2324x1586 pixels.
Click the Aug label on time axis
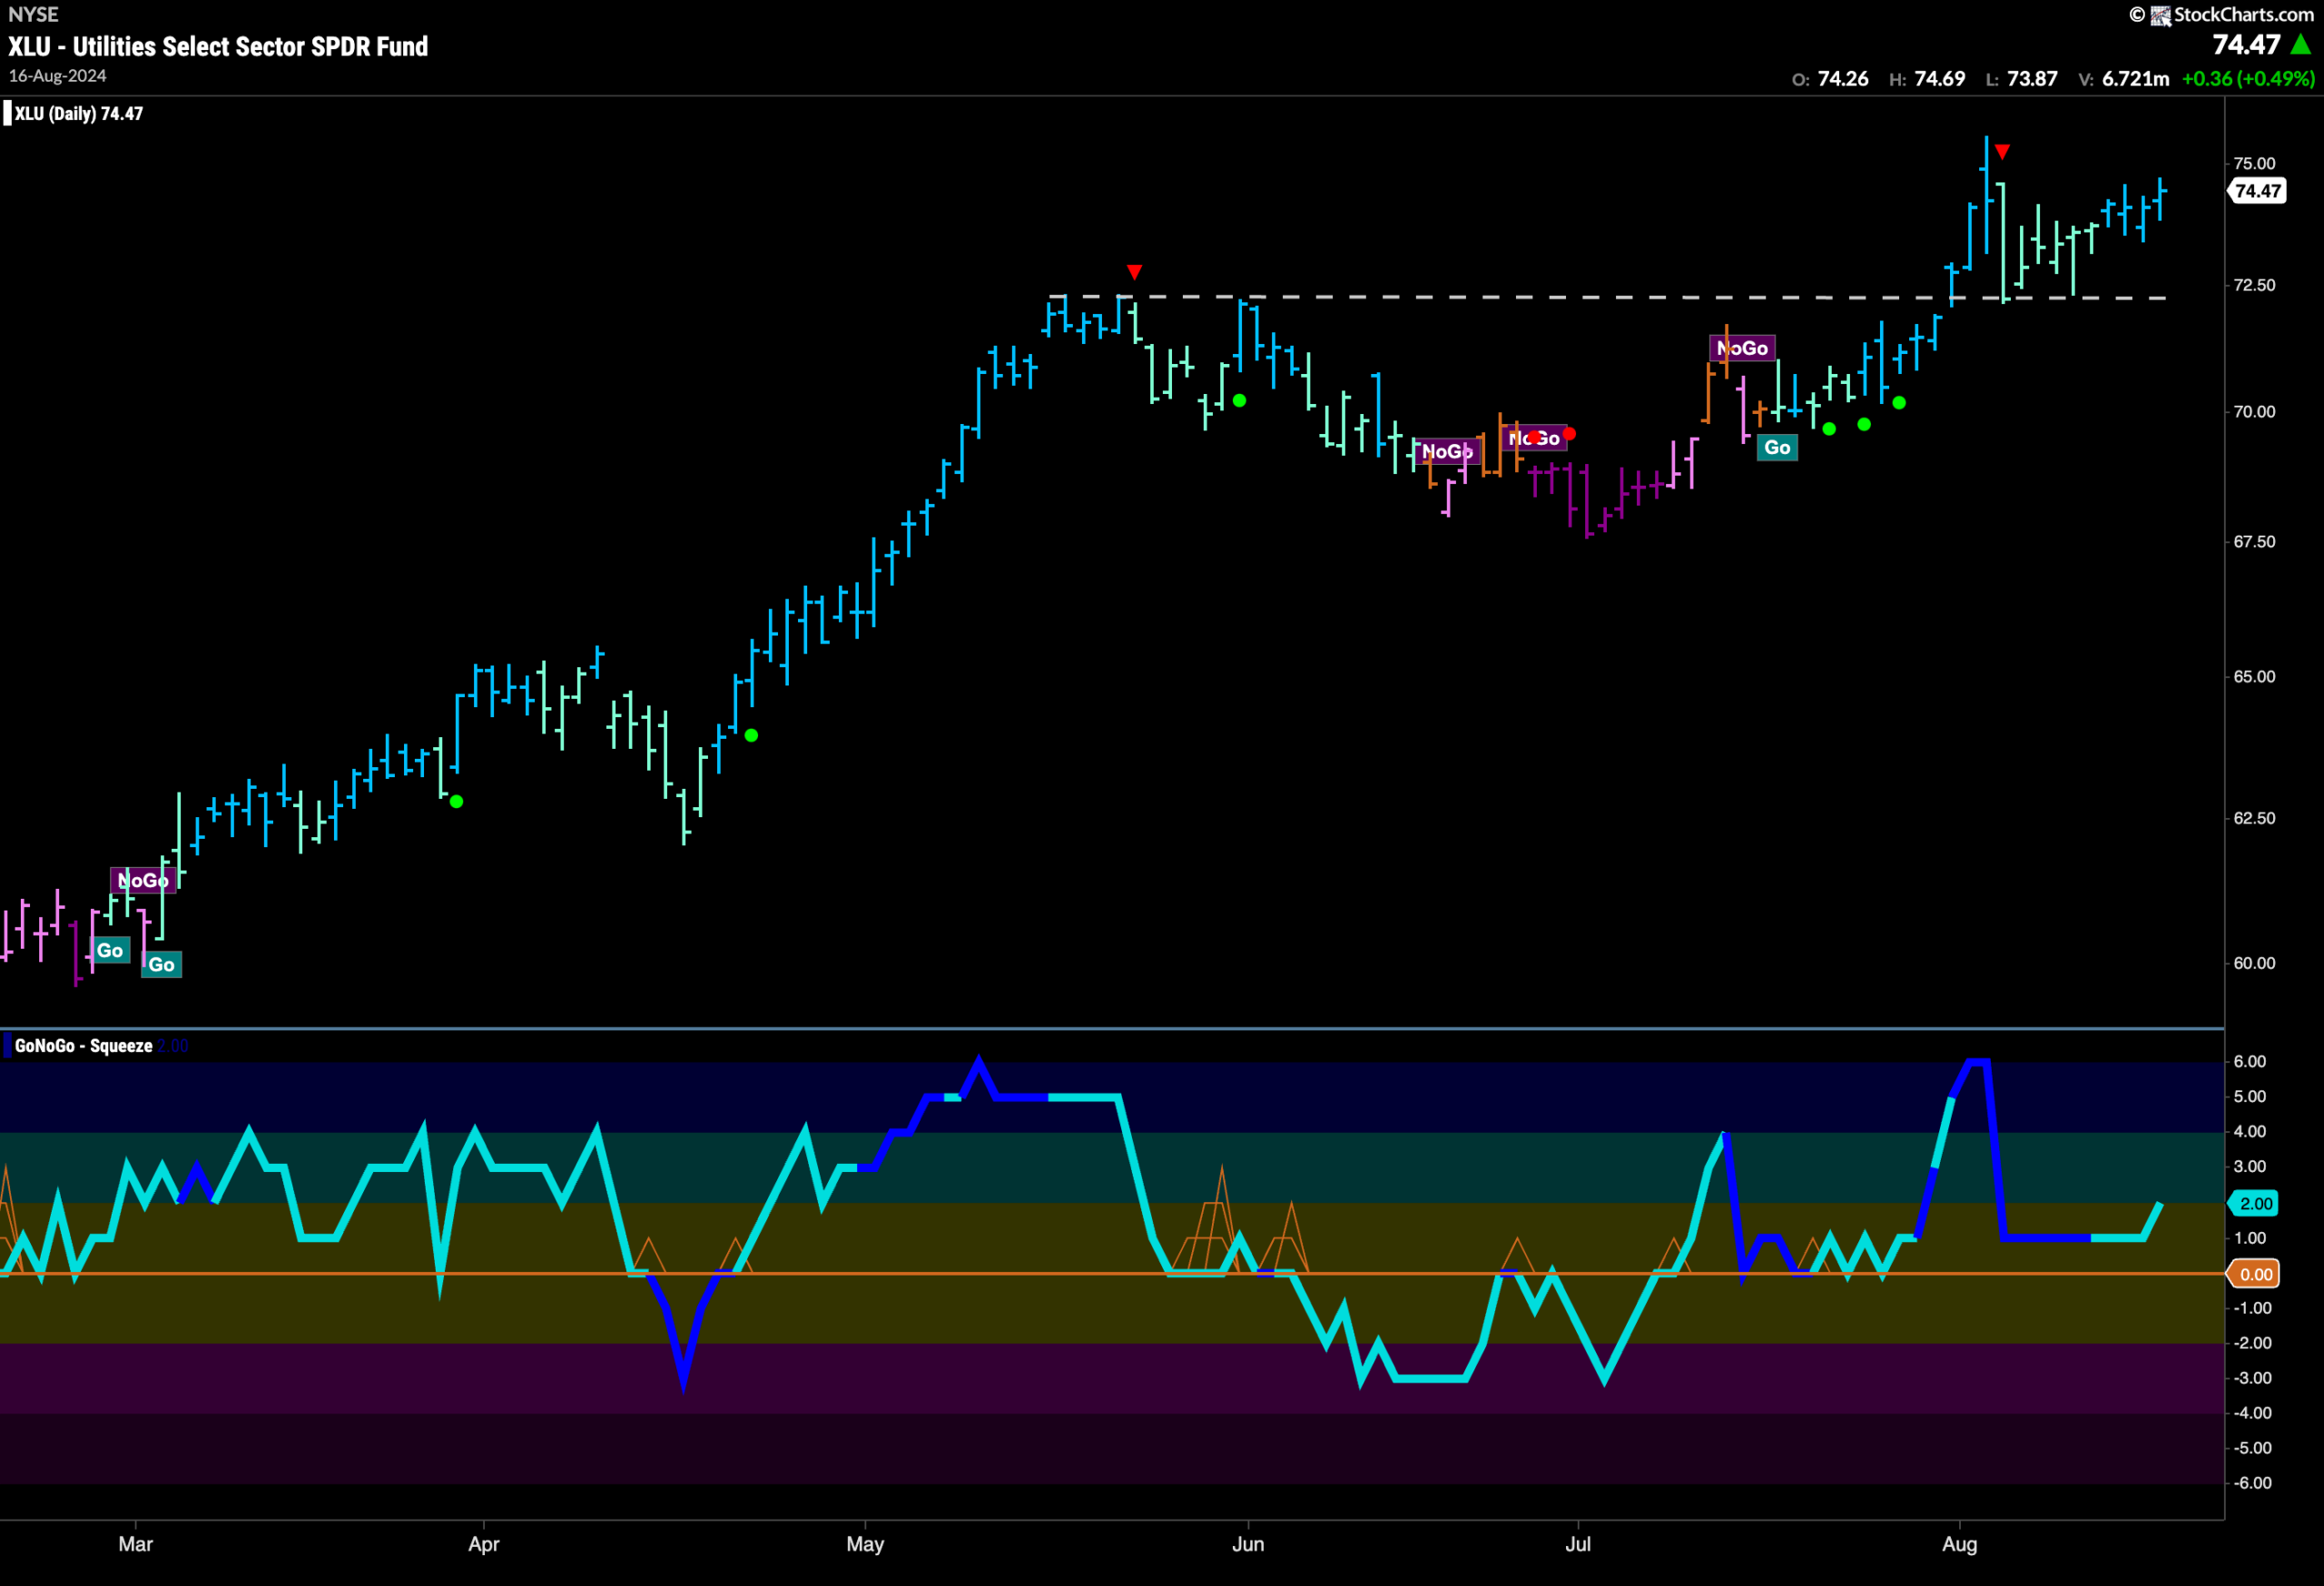(1959, 1544)
